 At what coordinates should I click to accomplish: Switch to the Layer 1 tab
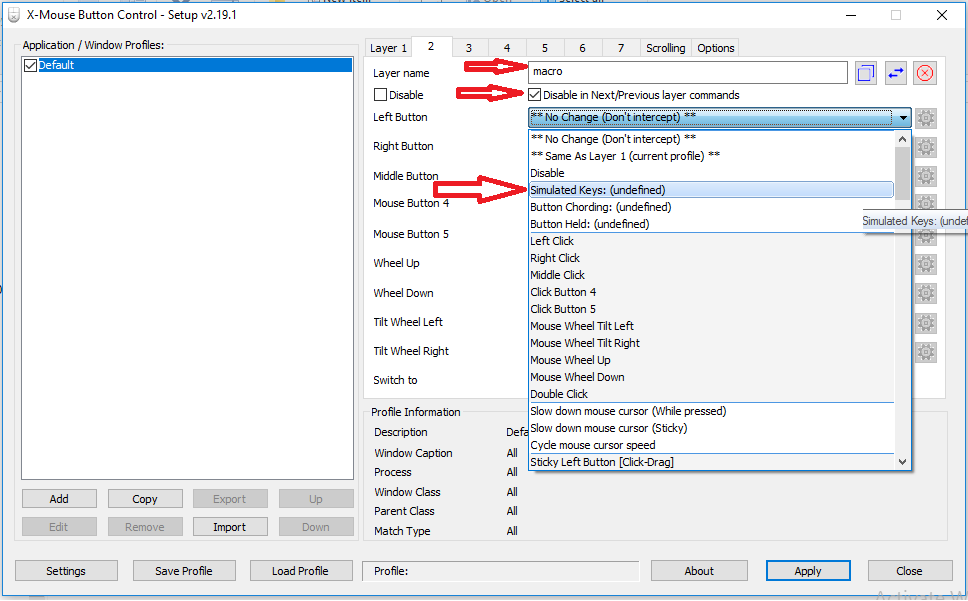point(388,48)
